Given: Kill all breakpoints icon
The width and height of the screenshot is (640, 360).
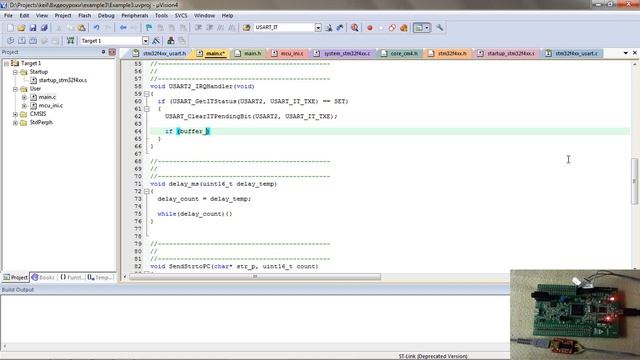Looking at the screenshot, I should (x=404, y=28).
